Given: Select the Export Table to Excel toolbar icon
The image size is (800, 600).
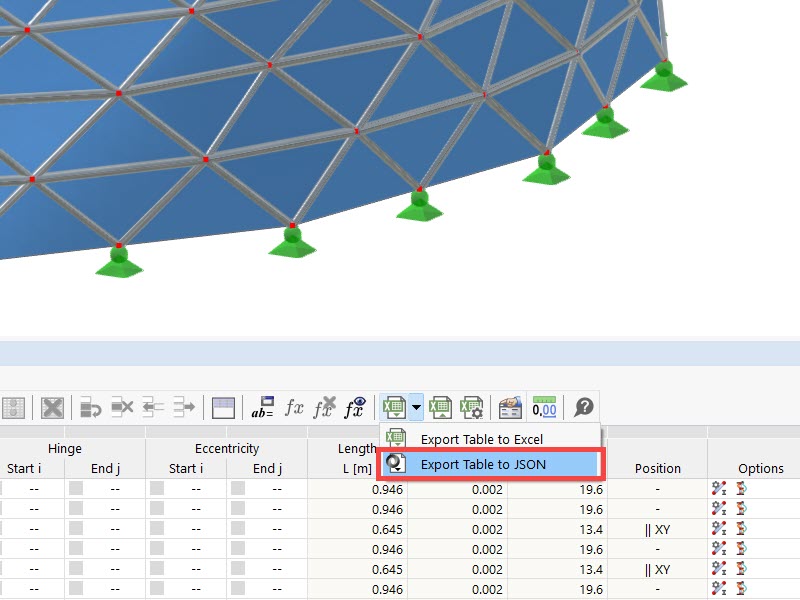Looking at the screenshot, I should tap(393, 406).
